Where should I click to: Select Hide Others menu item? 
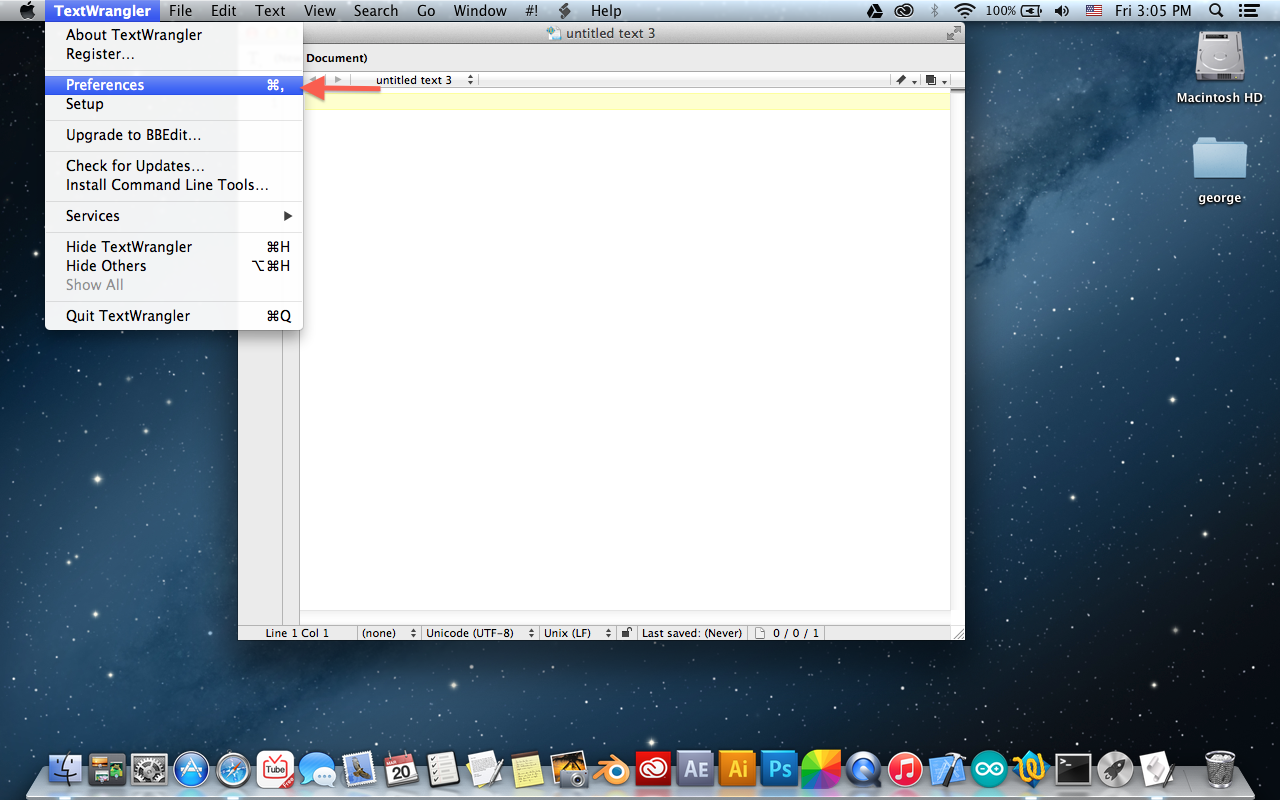click(x=174, y=266)
